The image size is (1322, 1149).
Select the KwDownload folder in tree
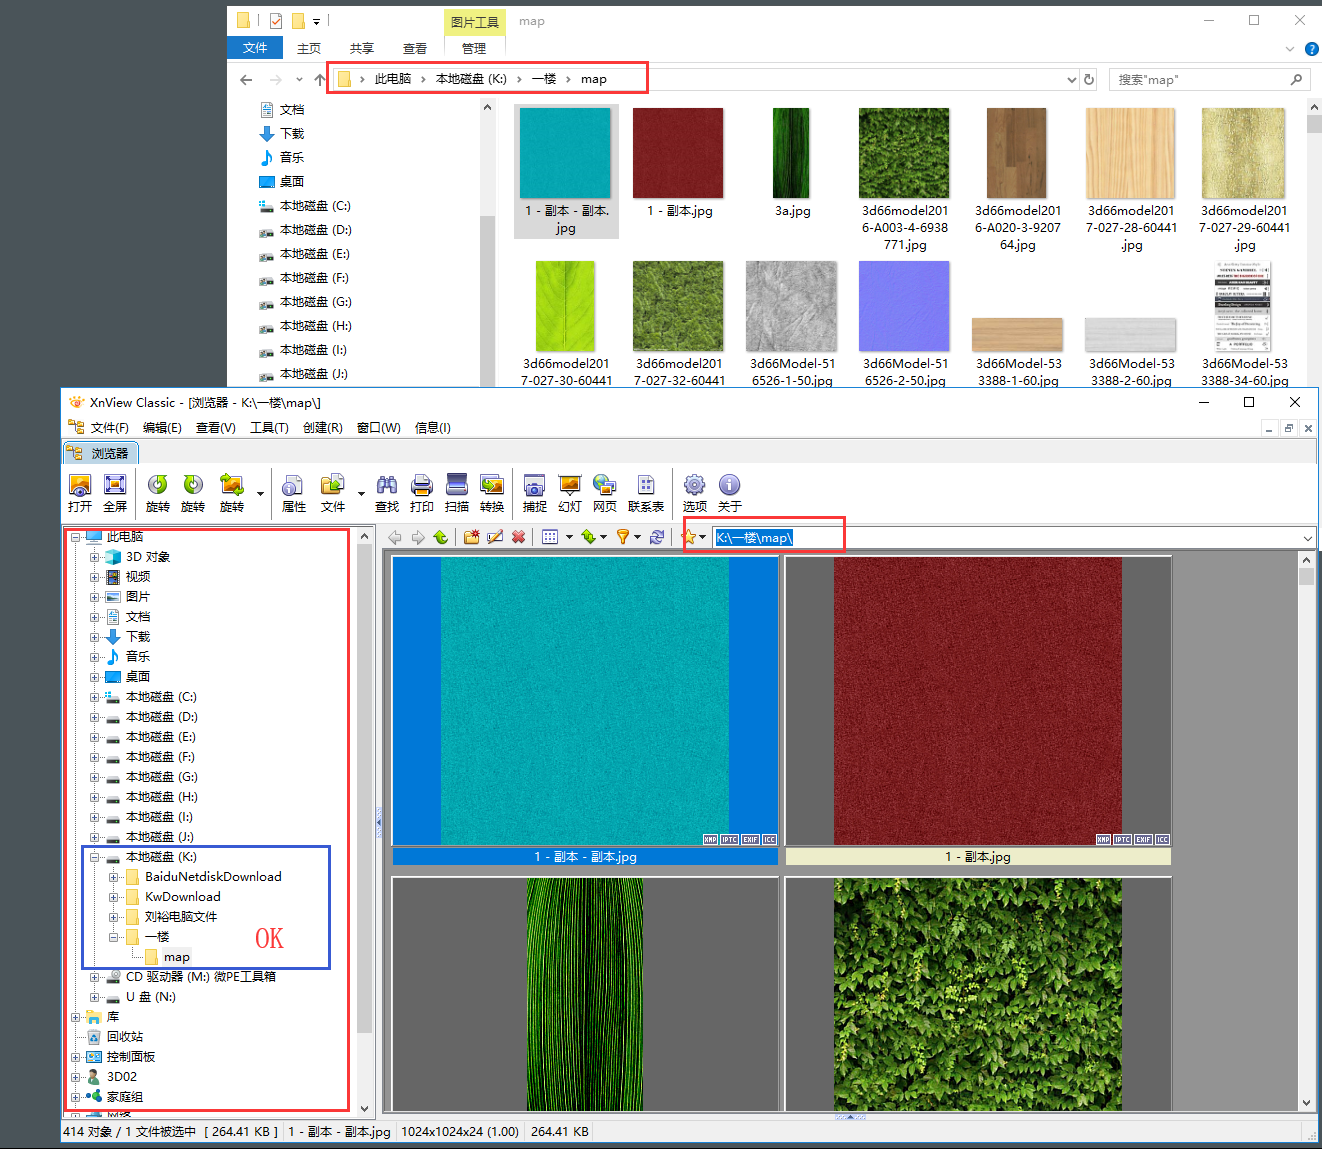[x=182, y=897]
